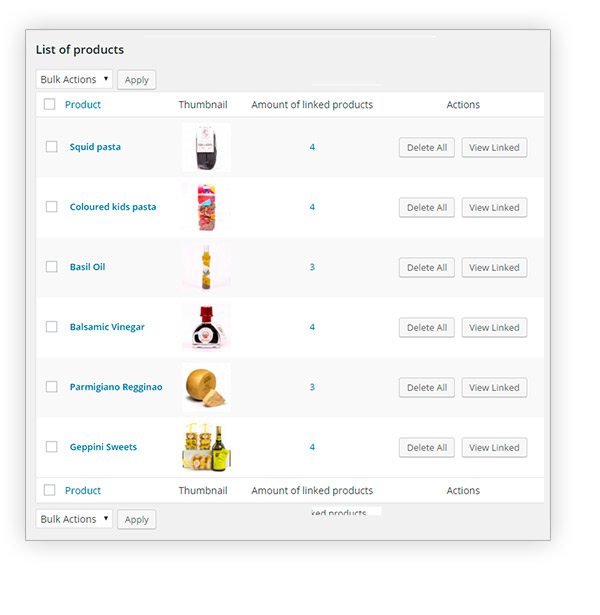Viewport: 600px width, 615px height.
Task: Delete all linked products for Balsamic Vinegar
Action: [x=427, y=328]
